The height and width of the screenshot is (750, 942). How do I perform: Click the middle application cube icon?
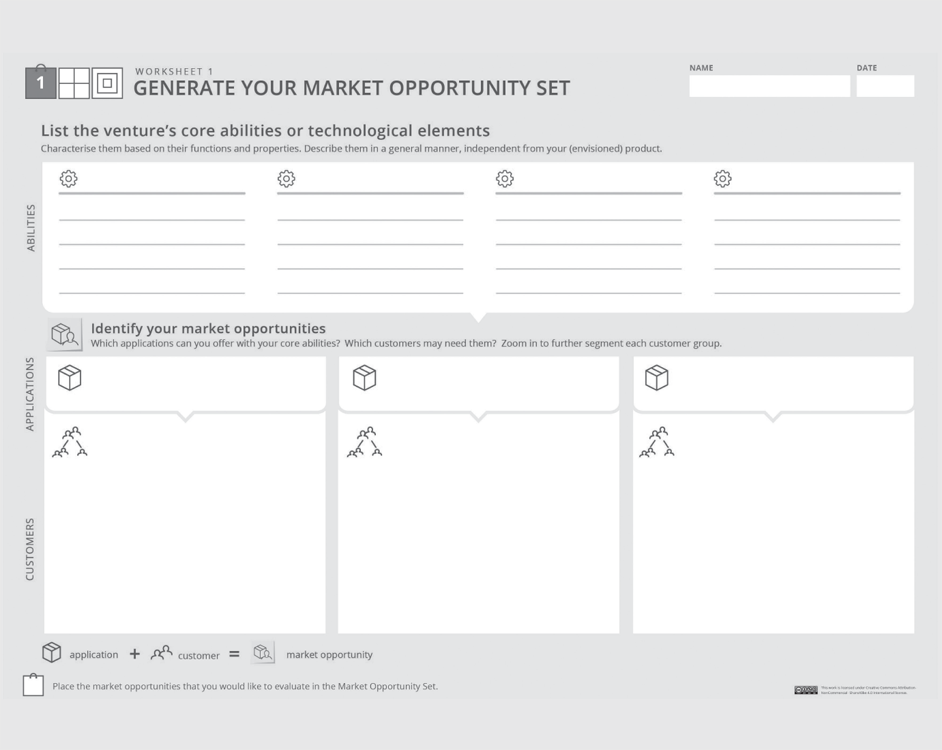coord(365,378)
